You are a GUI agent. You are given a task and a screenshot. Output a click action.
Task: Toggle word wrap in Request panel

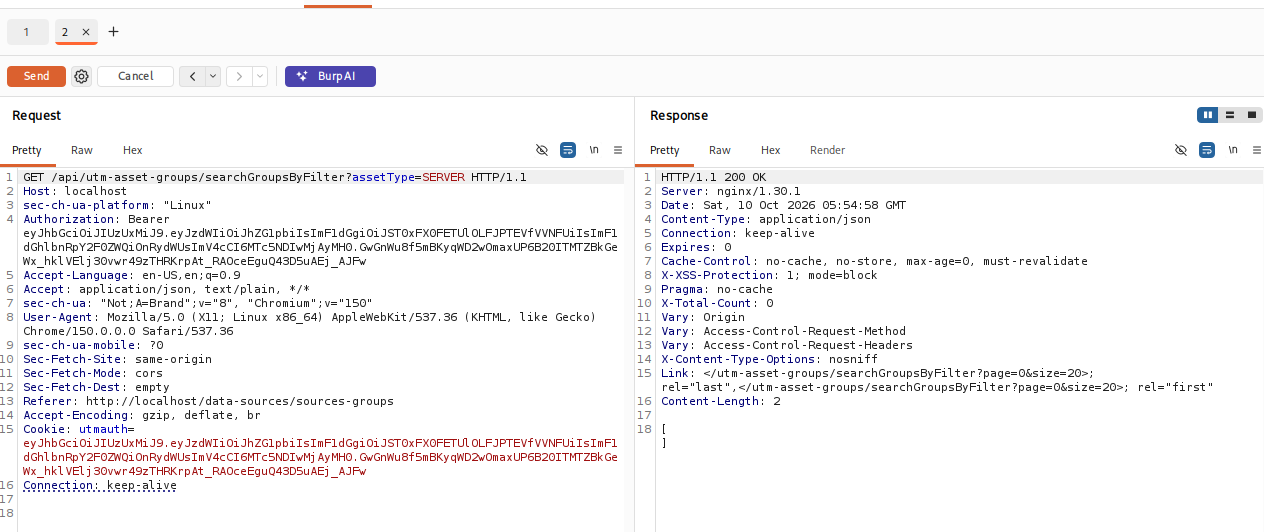[x=568, y=150]
